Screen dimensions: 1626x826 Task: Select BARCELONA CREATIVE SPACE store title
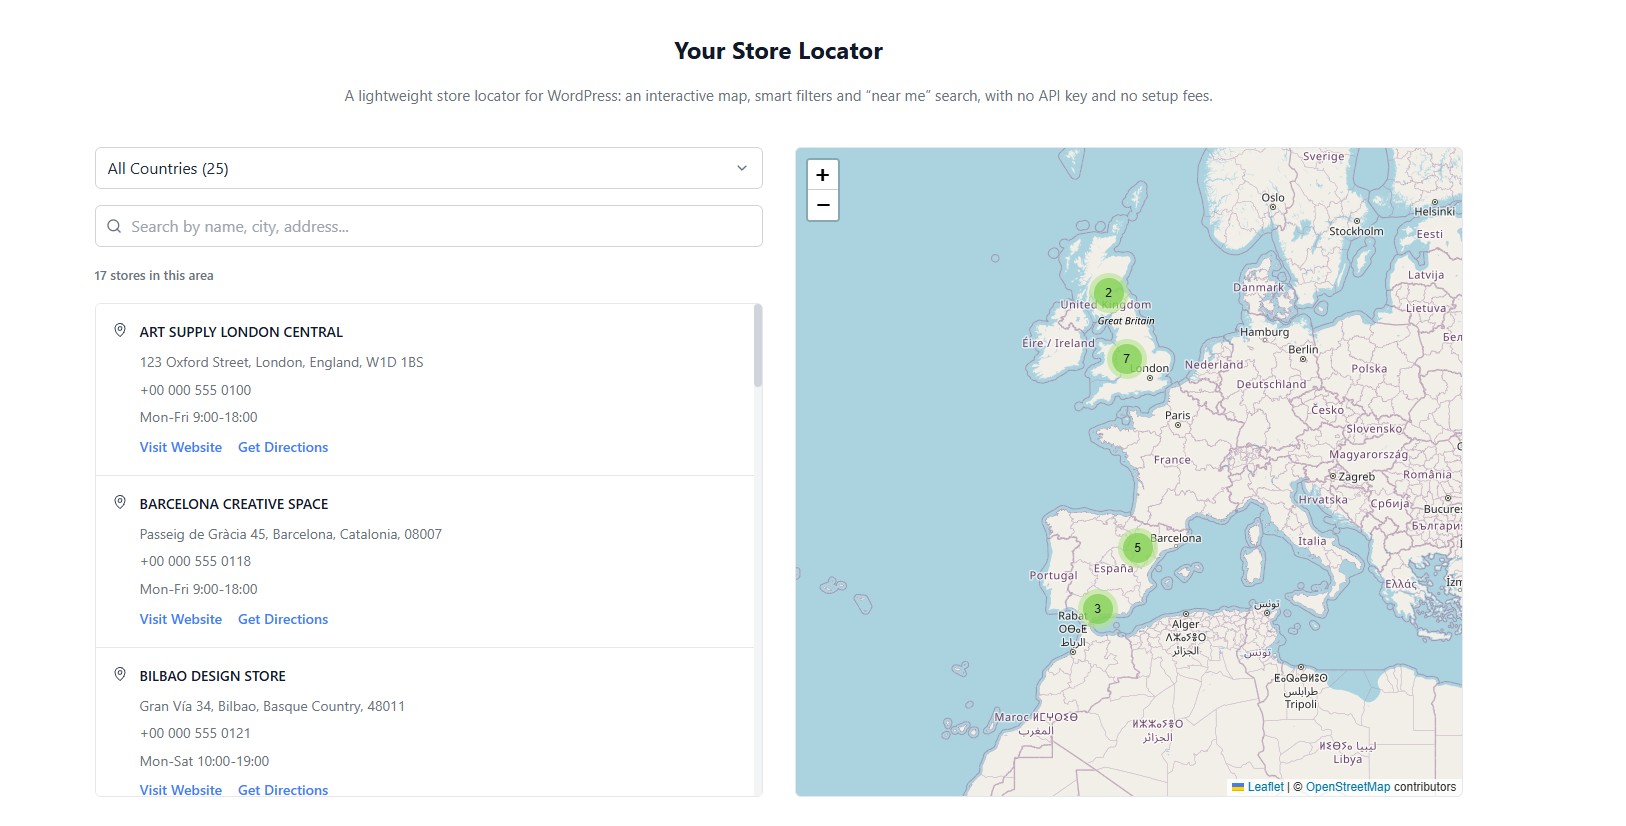click(x=234, y=504)
